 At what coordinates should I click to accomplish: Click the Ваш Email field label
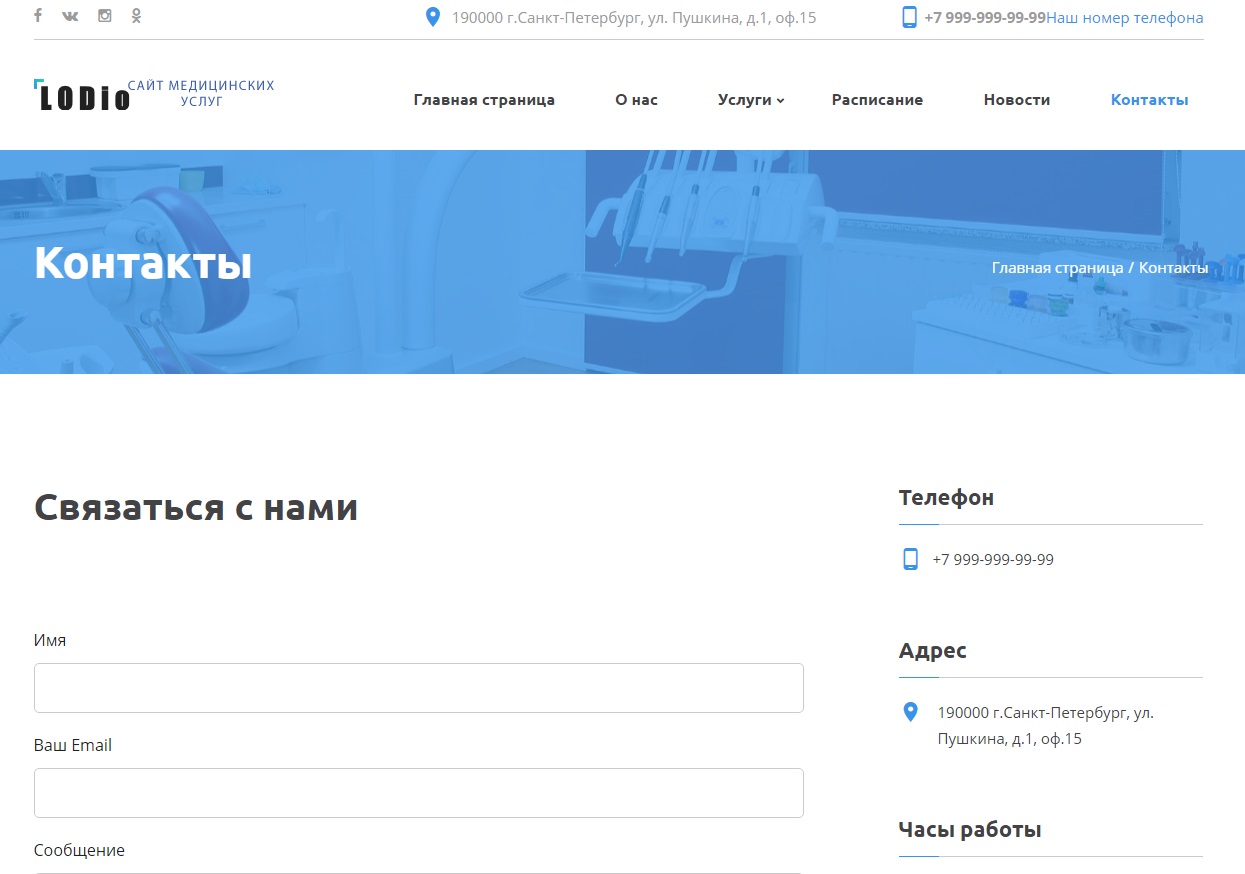click(73, 745)
